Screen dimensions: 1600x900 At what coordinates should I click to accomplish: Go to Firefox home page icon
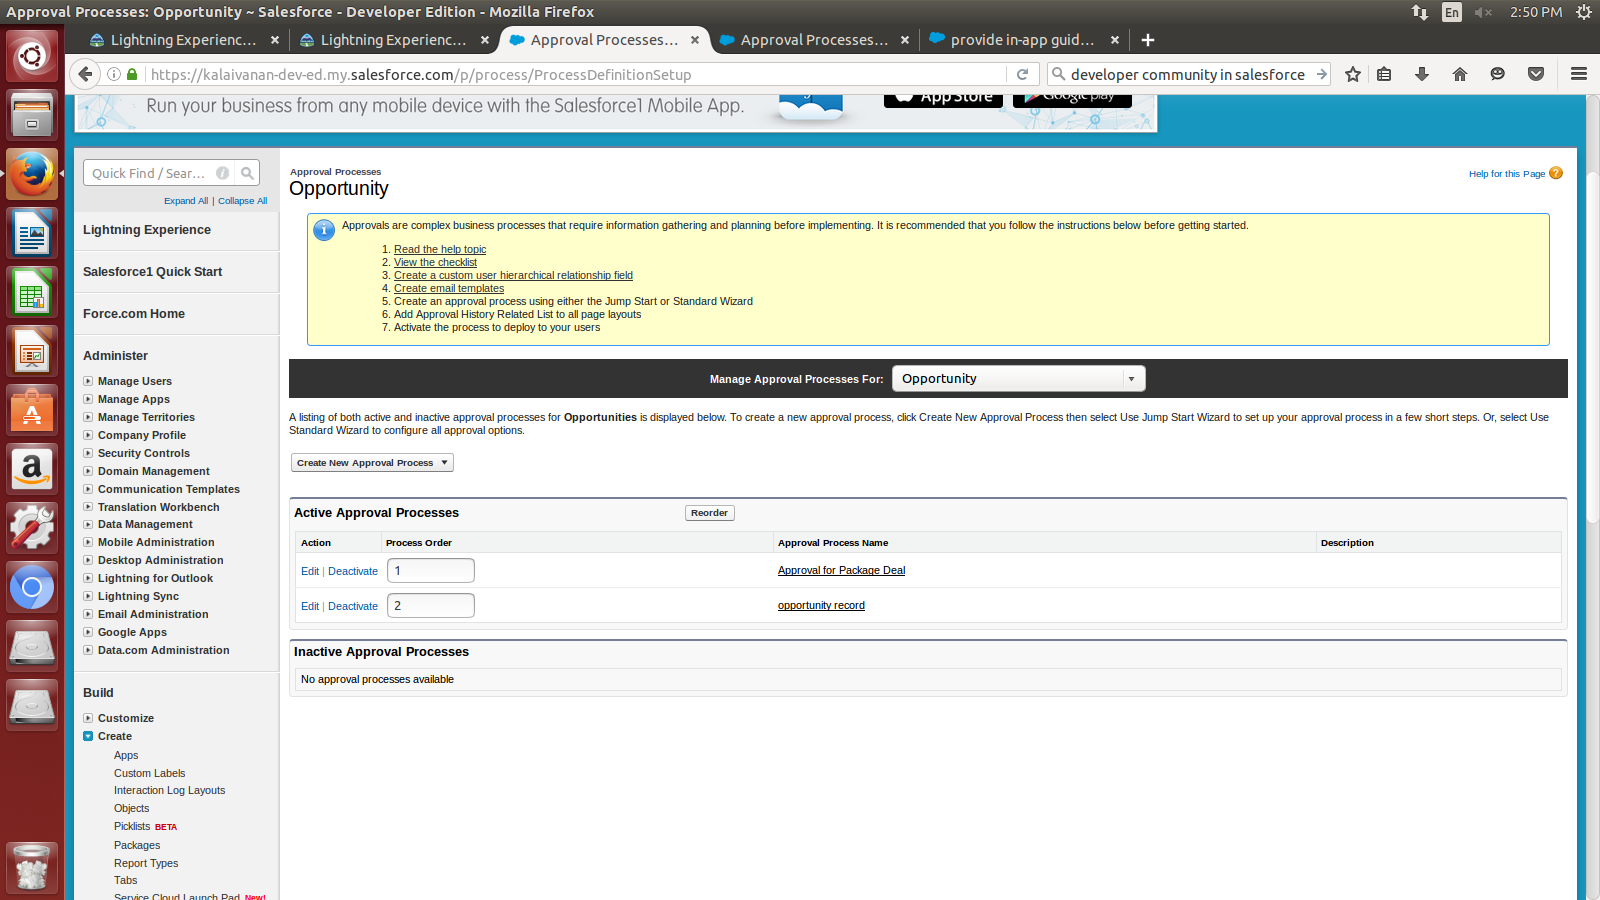pyautogui.click(x=1460, y=74)
